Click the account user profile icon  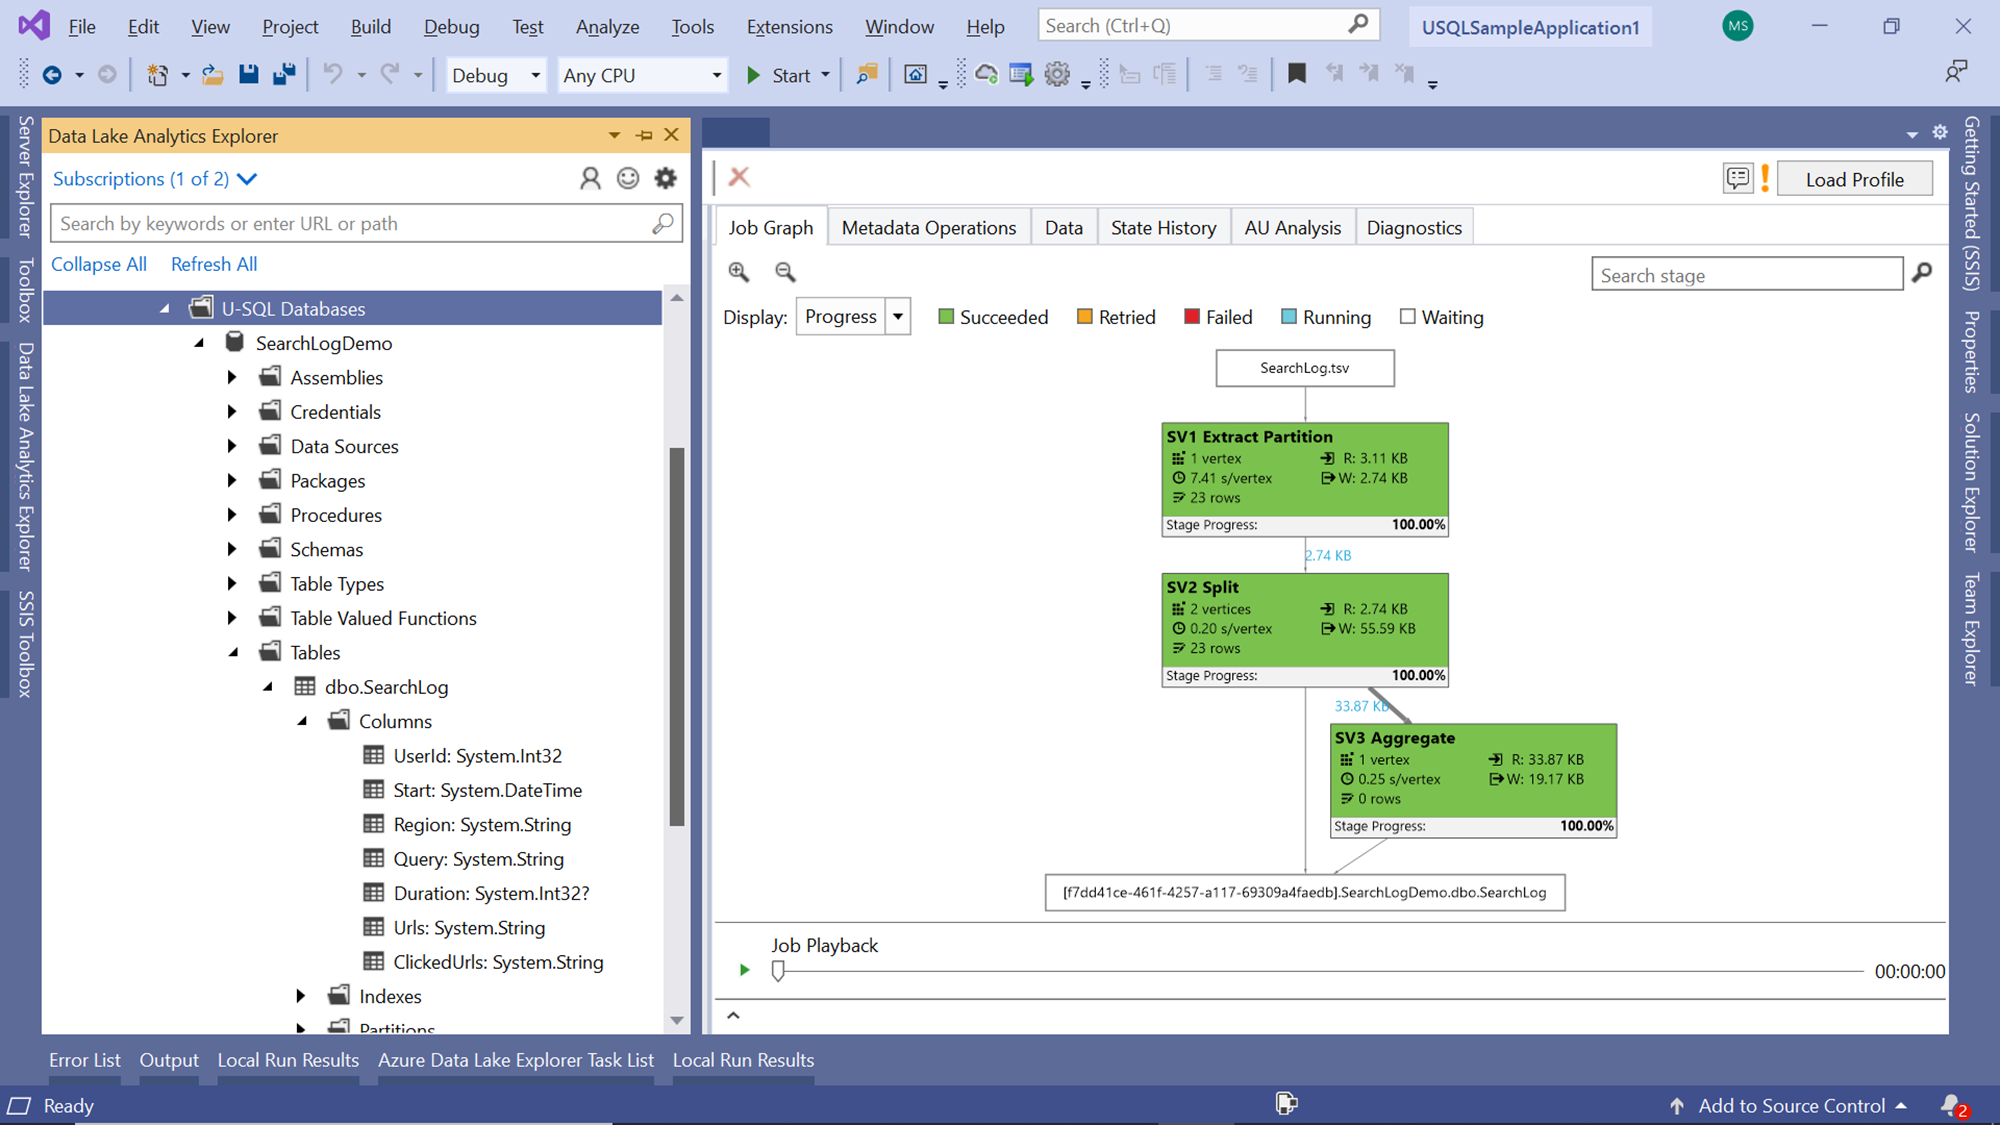(590, 178)
